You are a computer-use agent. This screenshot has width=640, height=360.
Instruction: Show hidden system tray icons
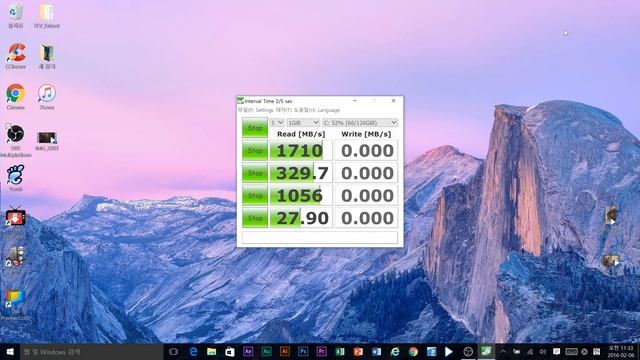pyautogui.click(x=503, y=351)
